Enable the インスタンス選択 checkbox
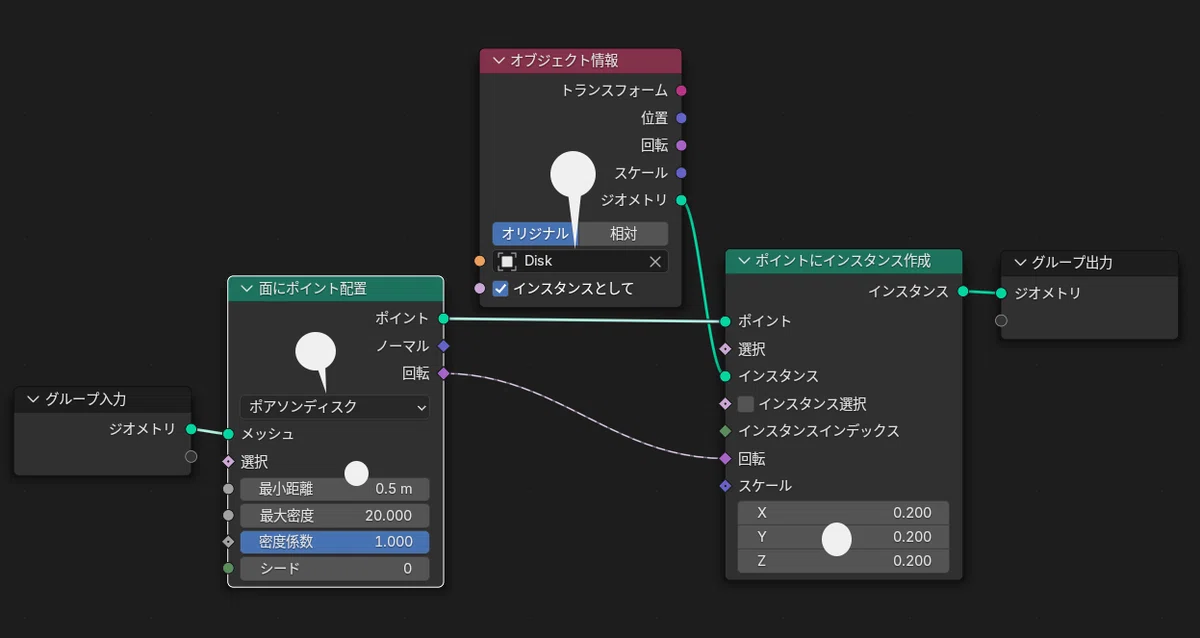The width and height of the screenshot is (1200, 638). click(x=746, y=404)
